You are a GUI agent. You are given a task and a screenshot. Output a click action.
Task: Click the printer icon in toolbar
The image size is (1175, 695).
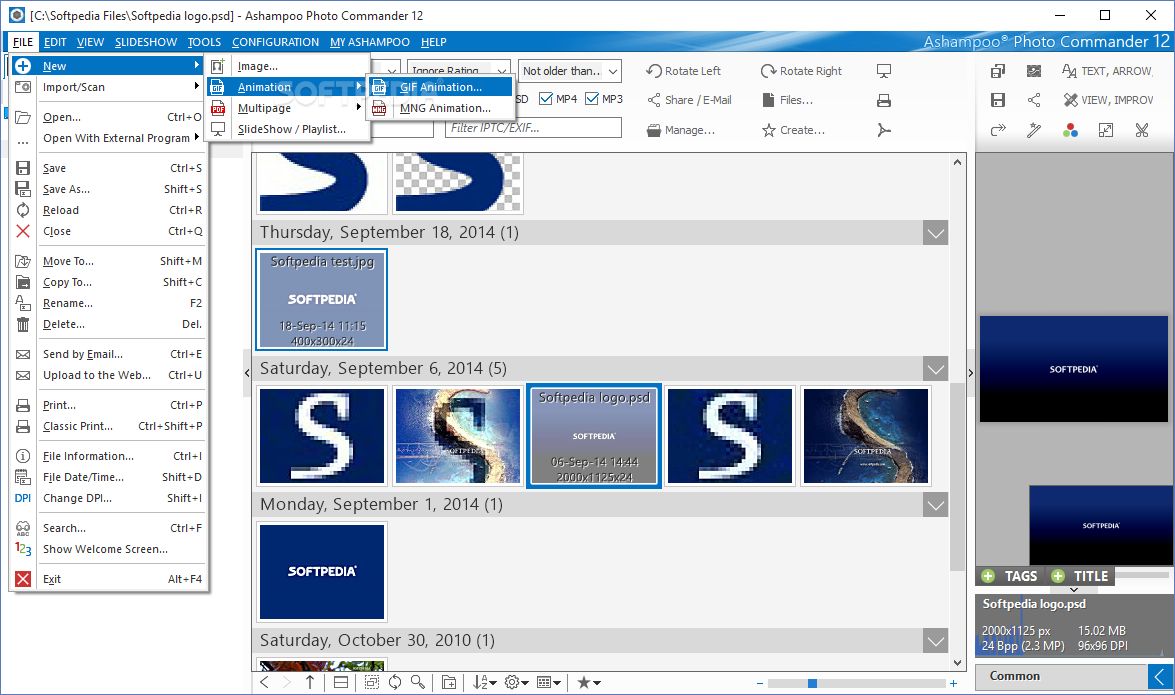[884, 100]
